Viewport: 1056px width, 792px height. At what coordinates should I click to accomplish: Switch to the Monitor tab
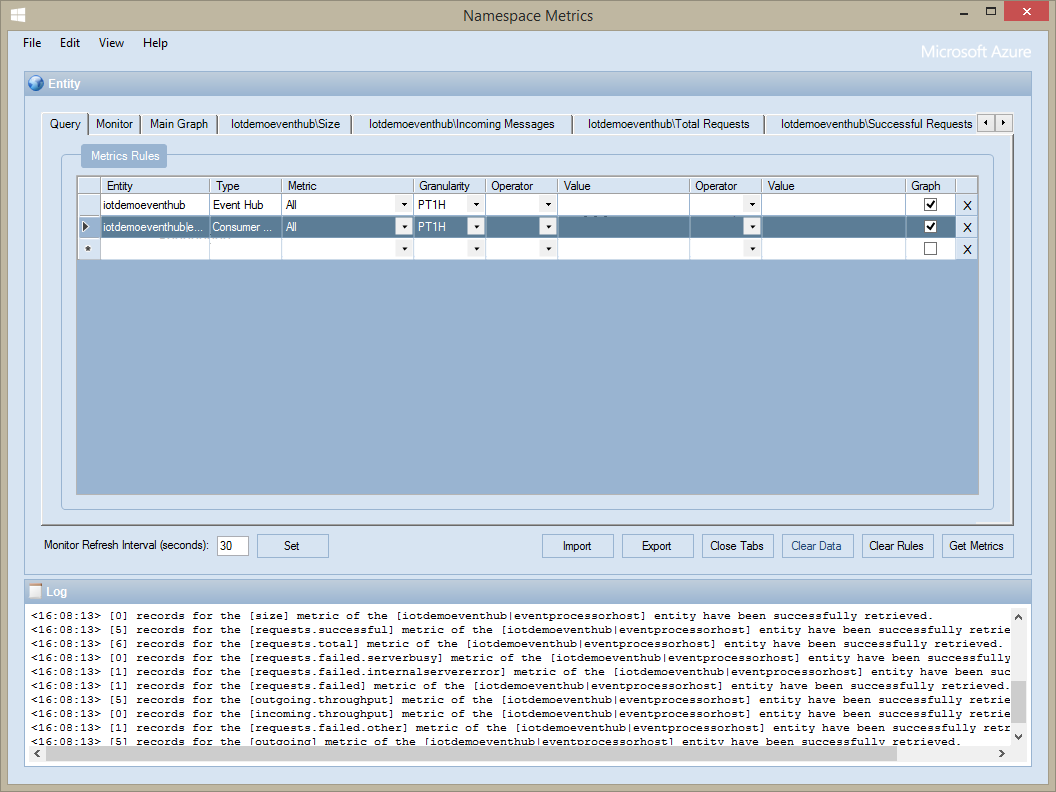(x=114, y=124)
